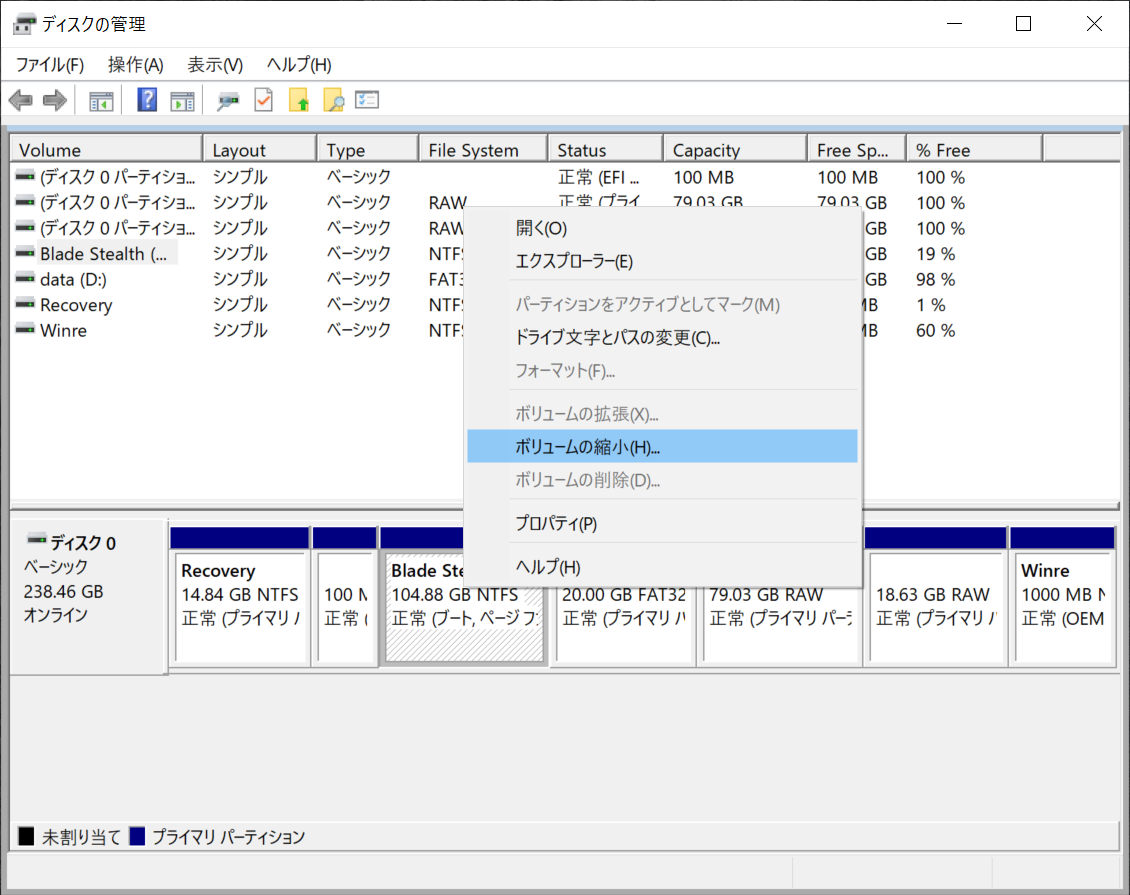Select the Winre volume in the list
The width and height of the screenshot is (1130, 895).
(63, 330)
